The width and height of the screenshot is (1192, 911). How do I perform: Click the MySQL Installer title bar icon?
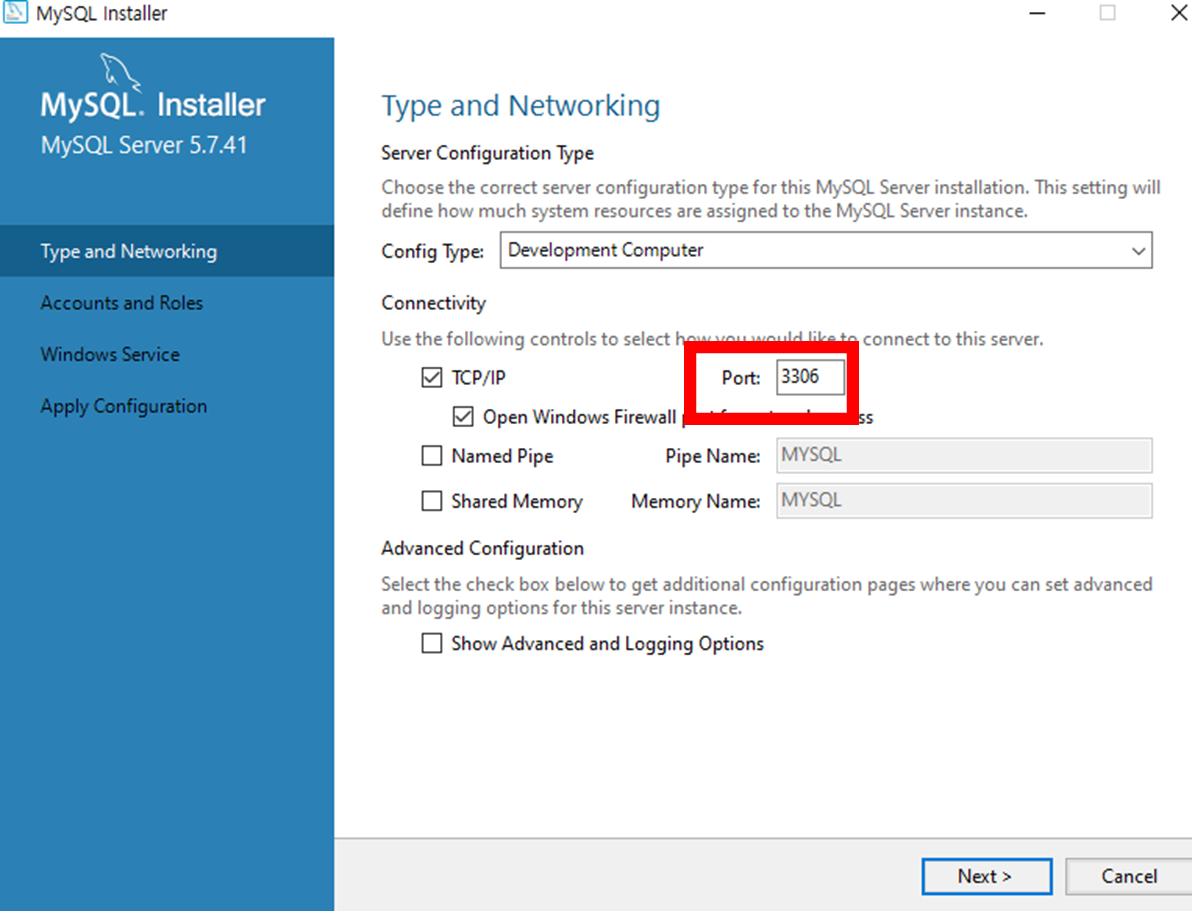pos(15,13)
